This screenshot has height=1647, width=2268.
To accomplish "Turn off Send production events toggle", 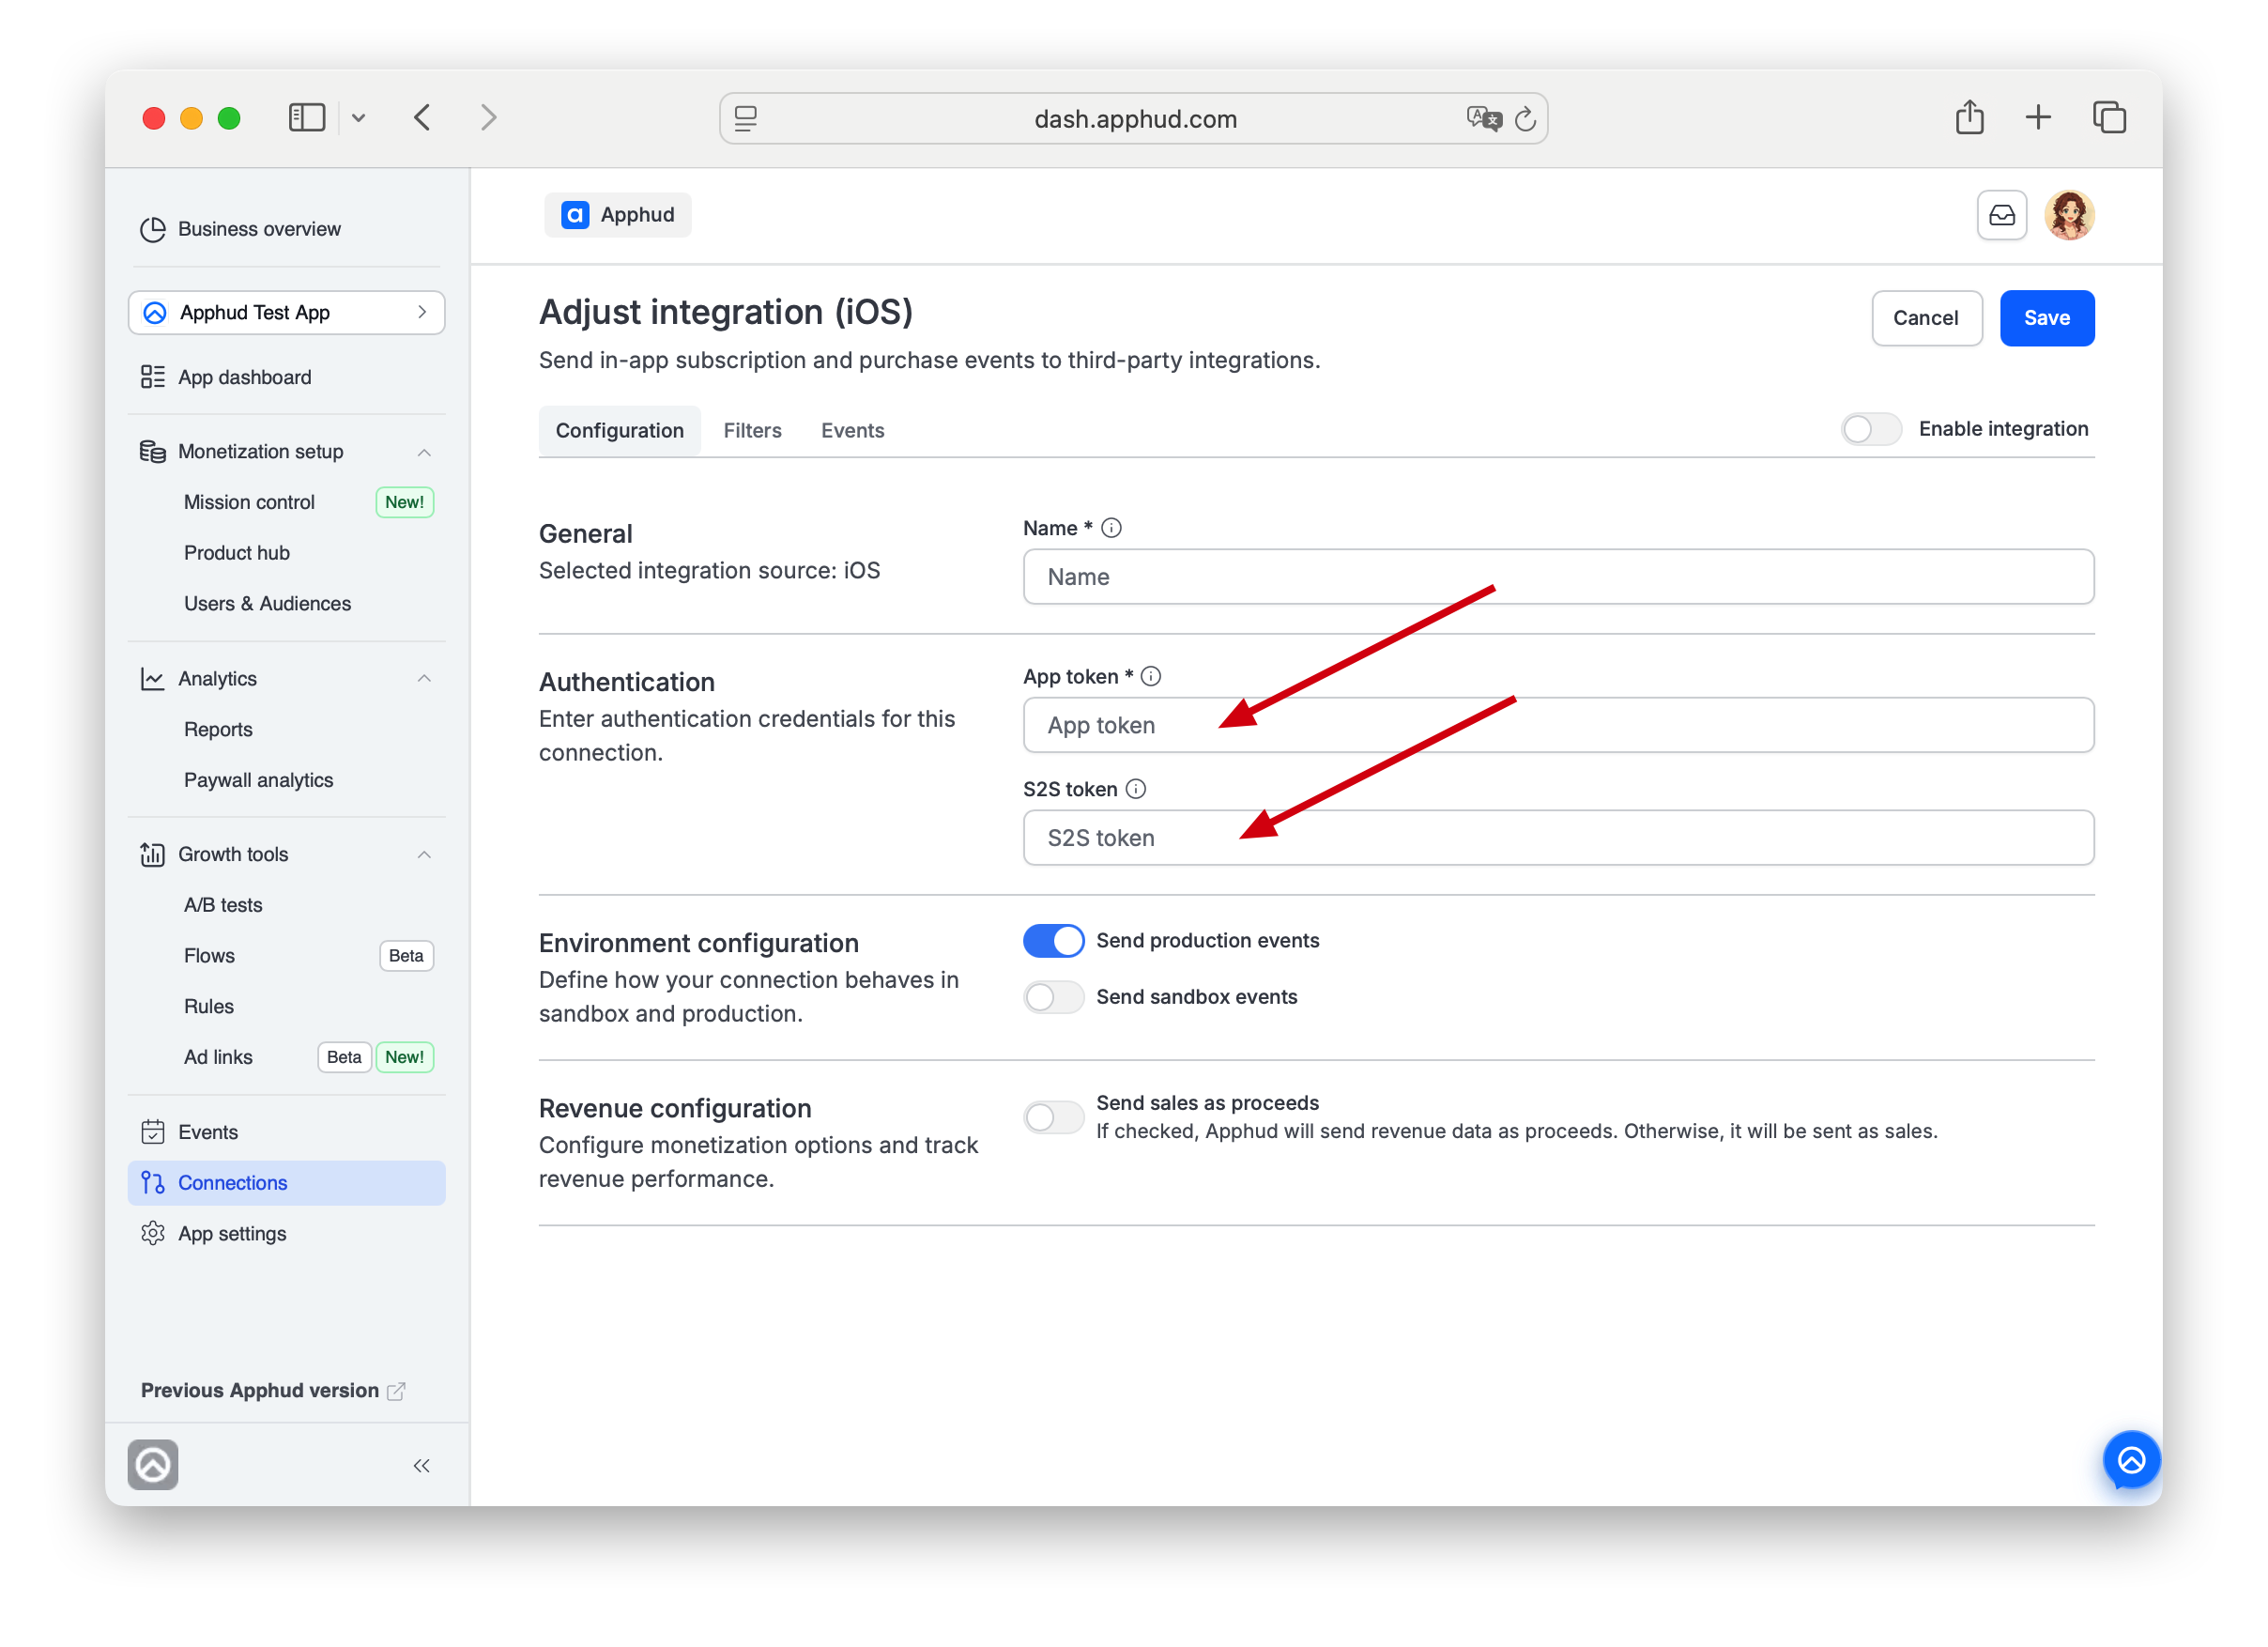I will pos(1053,941).
